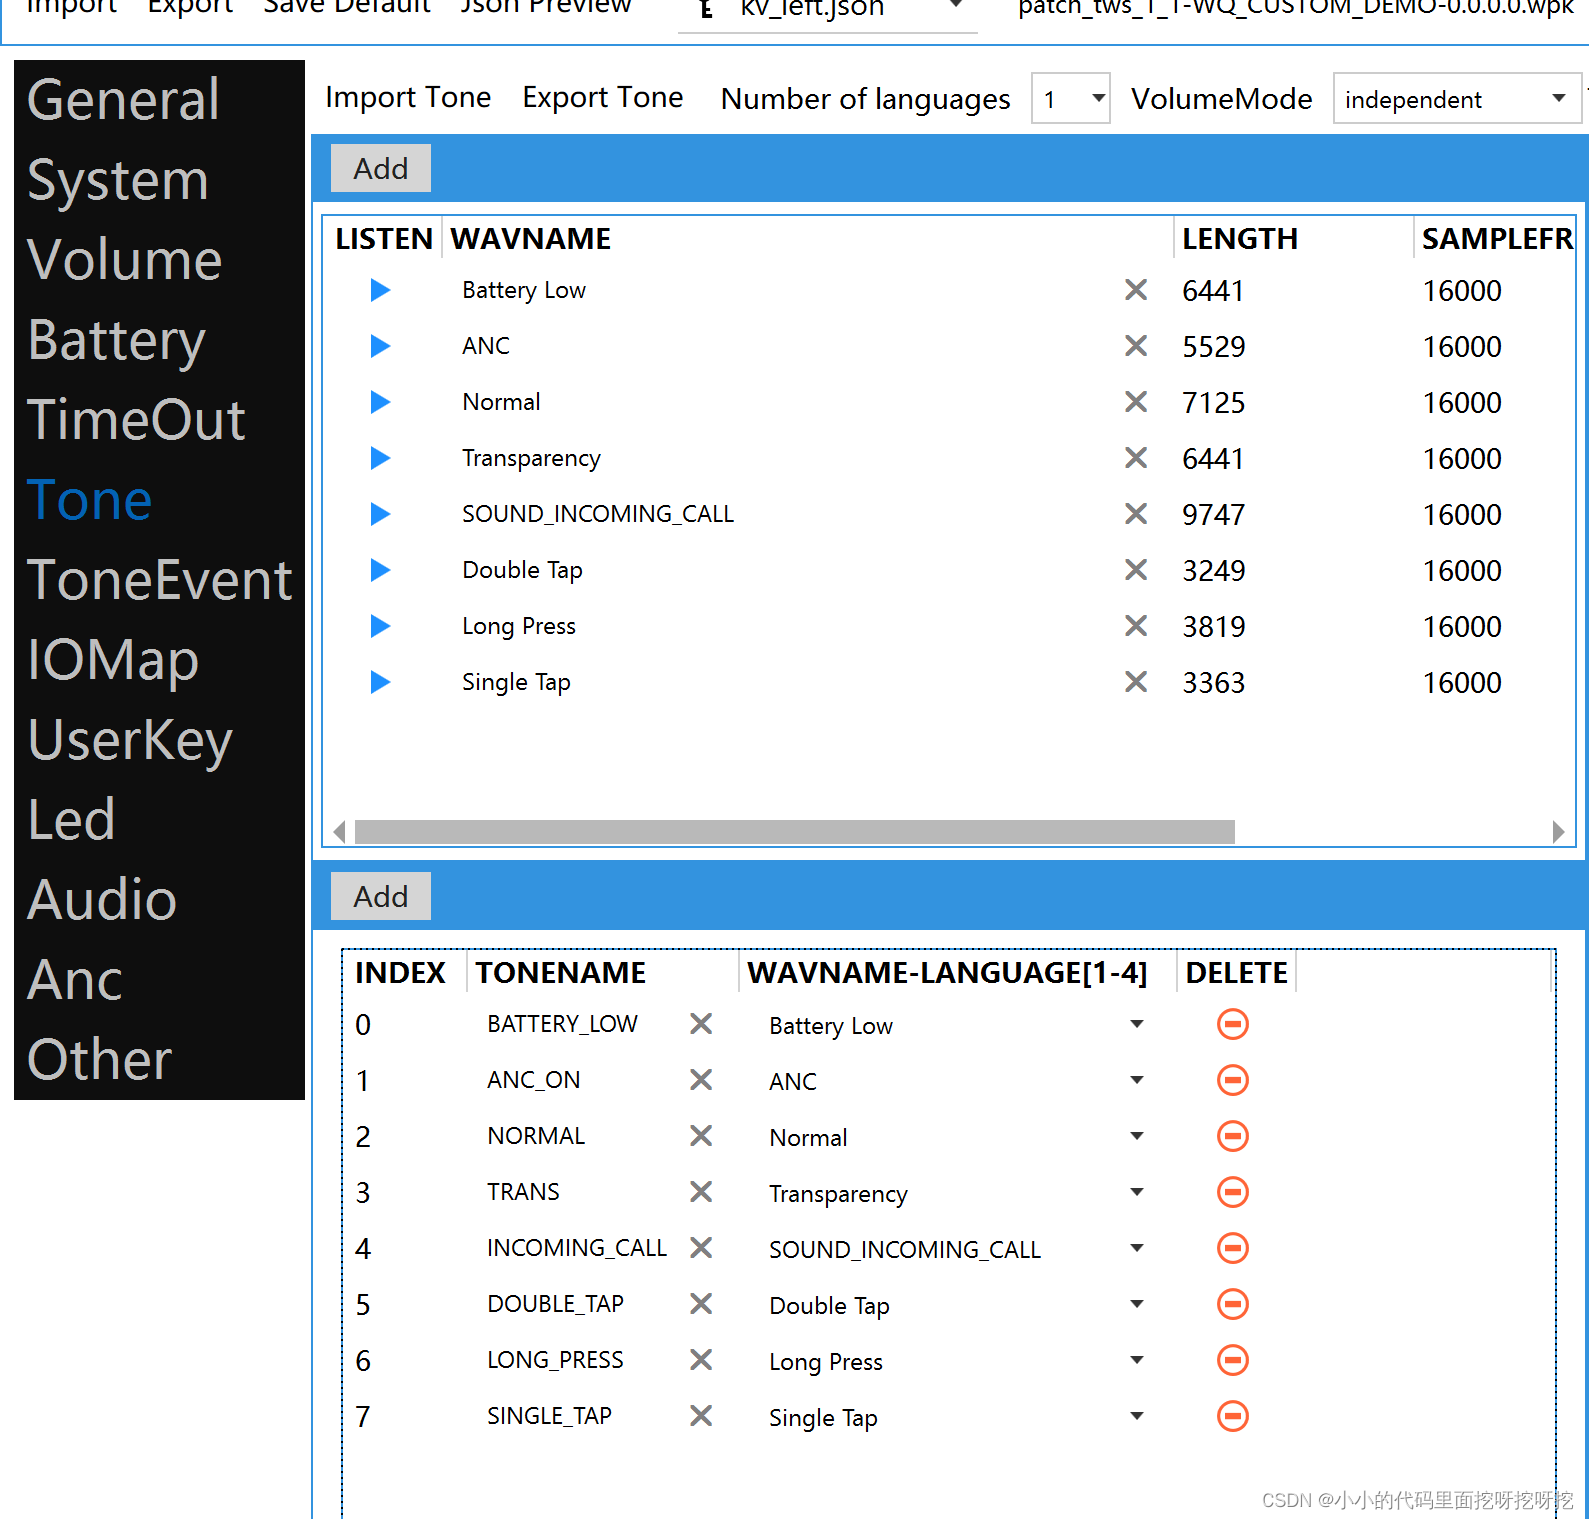Click Import Tone

(x=408, y=97)
